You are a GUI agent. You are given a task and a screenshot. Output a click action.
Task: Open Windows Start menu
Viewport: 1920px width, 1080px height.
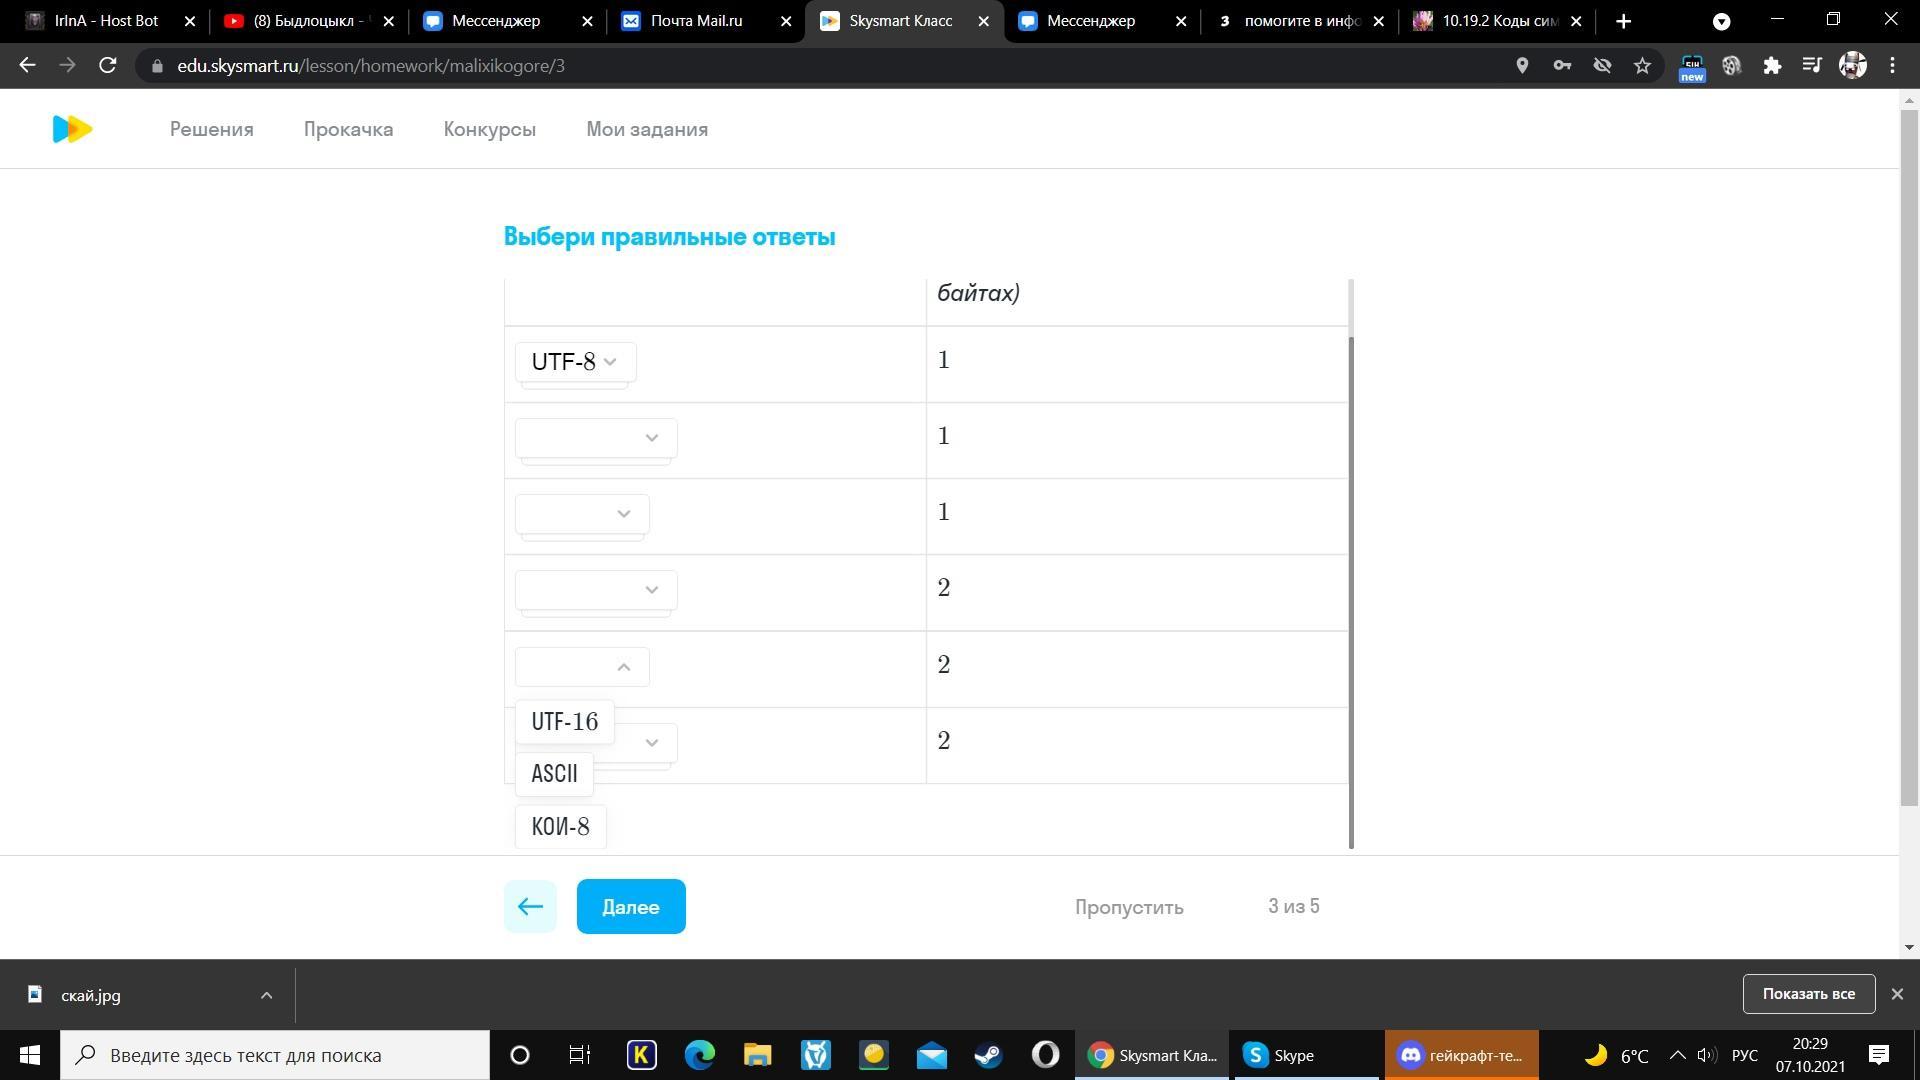29,1055
